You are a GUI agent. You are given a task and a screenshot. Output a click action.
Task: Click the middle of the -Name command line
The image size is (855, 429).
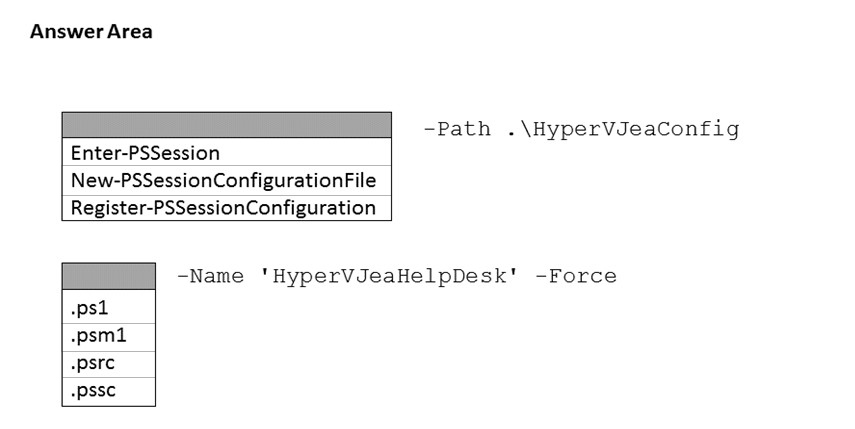click(x=396, y=276)
